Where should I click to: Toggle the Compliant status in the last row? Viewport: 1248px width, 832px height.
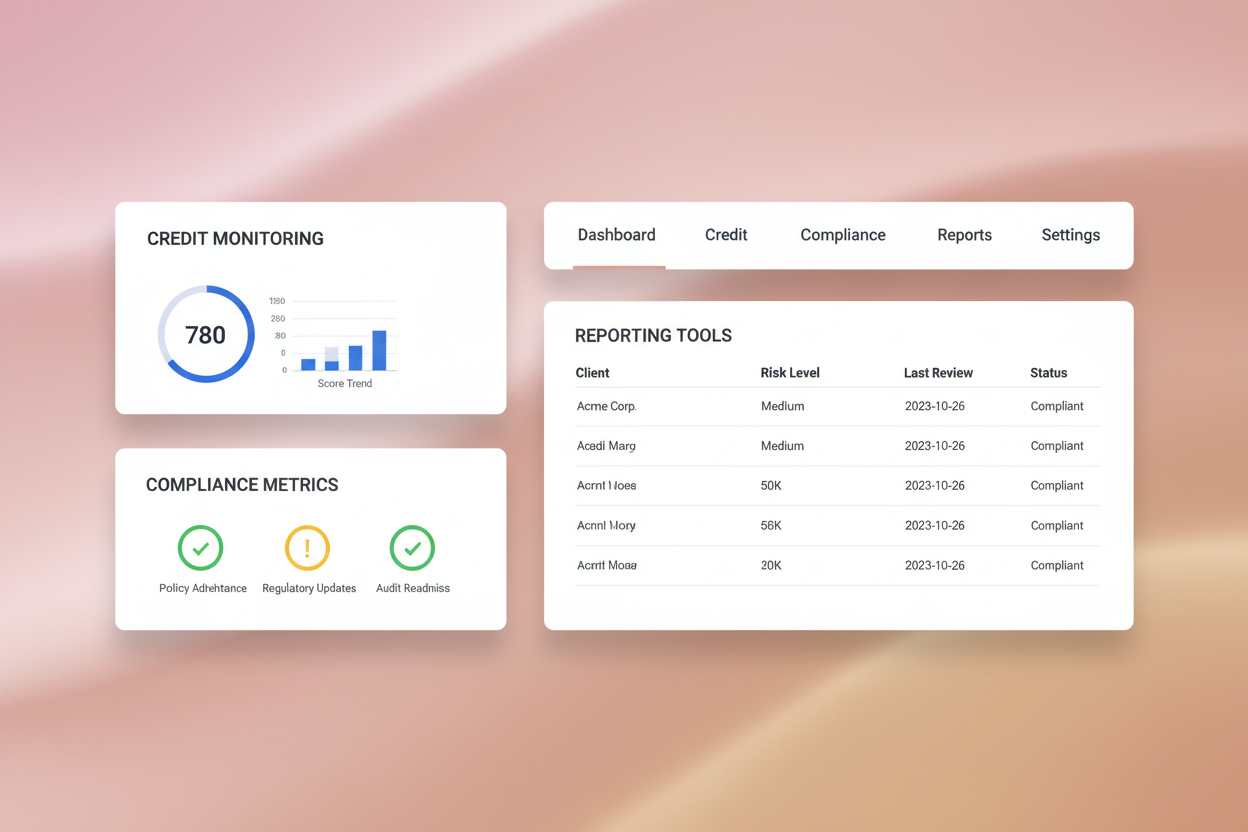tap(1057, 565)
